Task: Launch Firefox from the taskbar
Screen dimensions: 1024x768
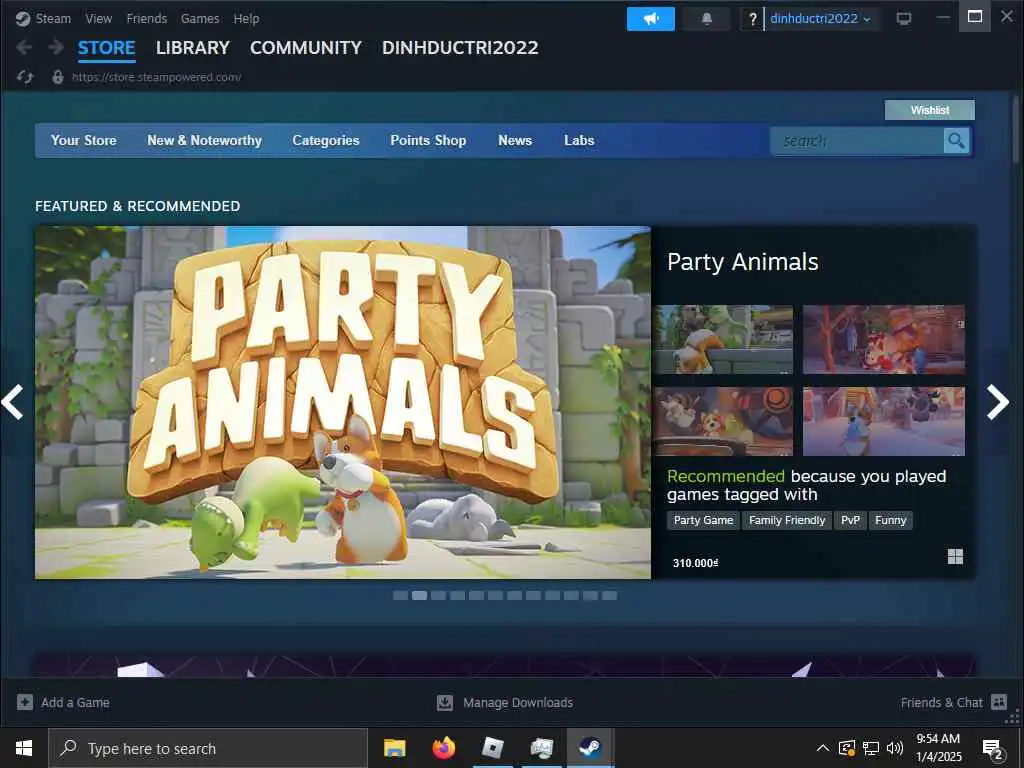Action: point(443,748)
